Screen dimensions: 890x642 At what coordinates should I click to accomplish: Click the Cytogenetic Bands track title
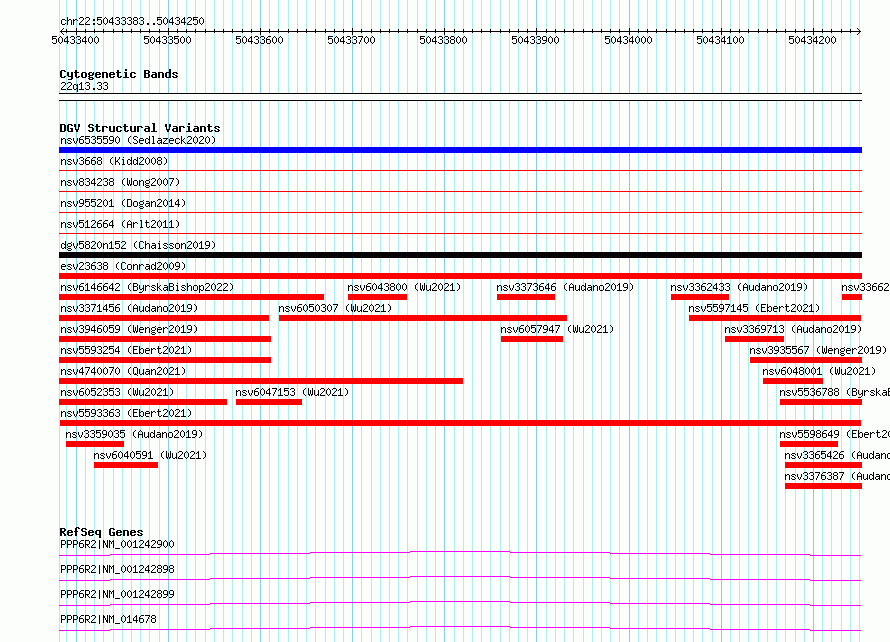[x=119, y=74]
